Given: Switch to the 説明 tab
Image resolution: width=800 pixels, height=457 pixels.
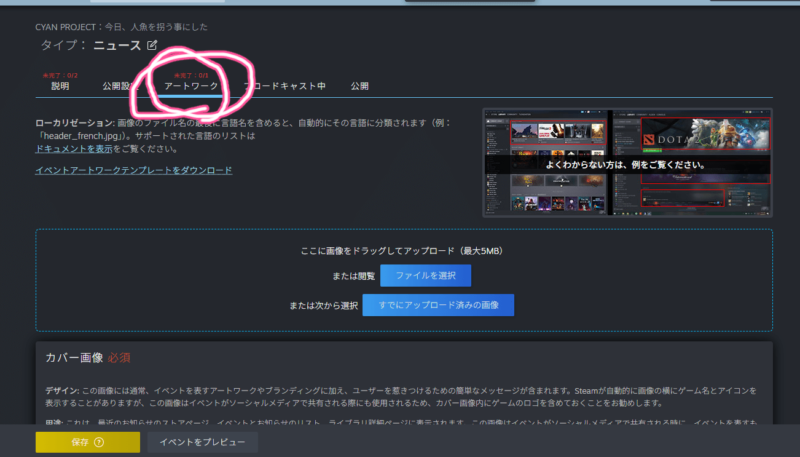Looking at the screenshot, I should click(60, 87).
